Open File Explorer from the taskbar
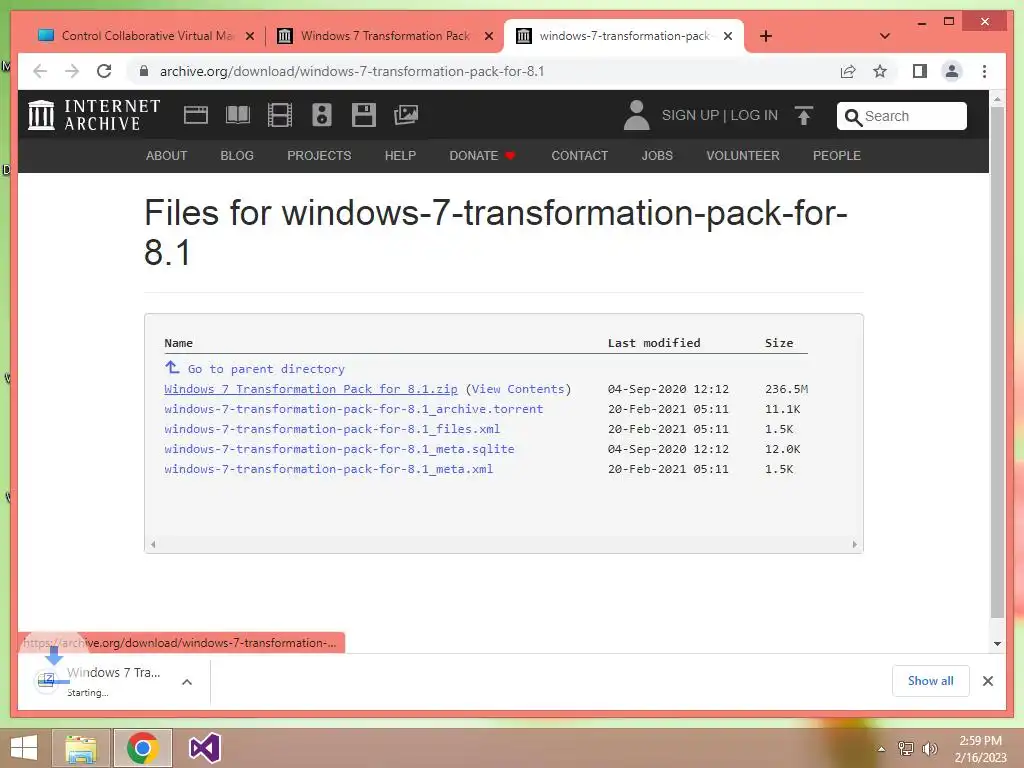Image resolution: width=1024 pixels, height=768 pixels. (x=81, y=748)
